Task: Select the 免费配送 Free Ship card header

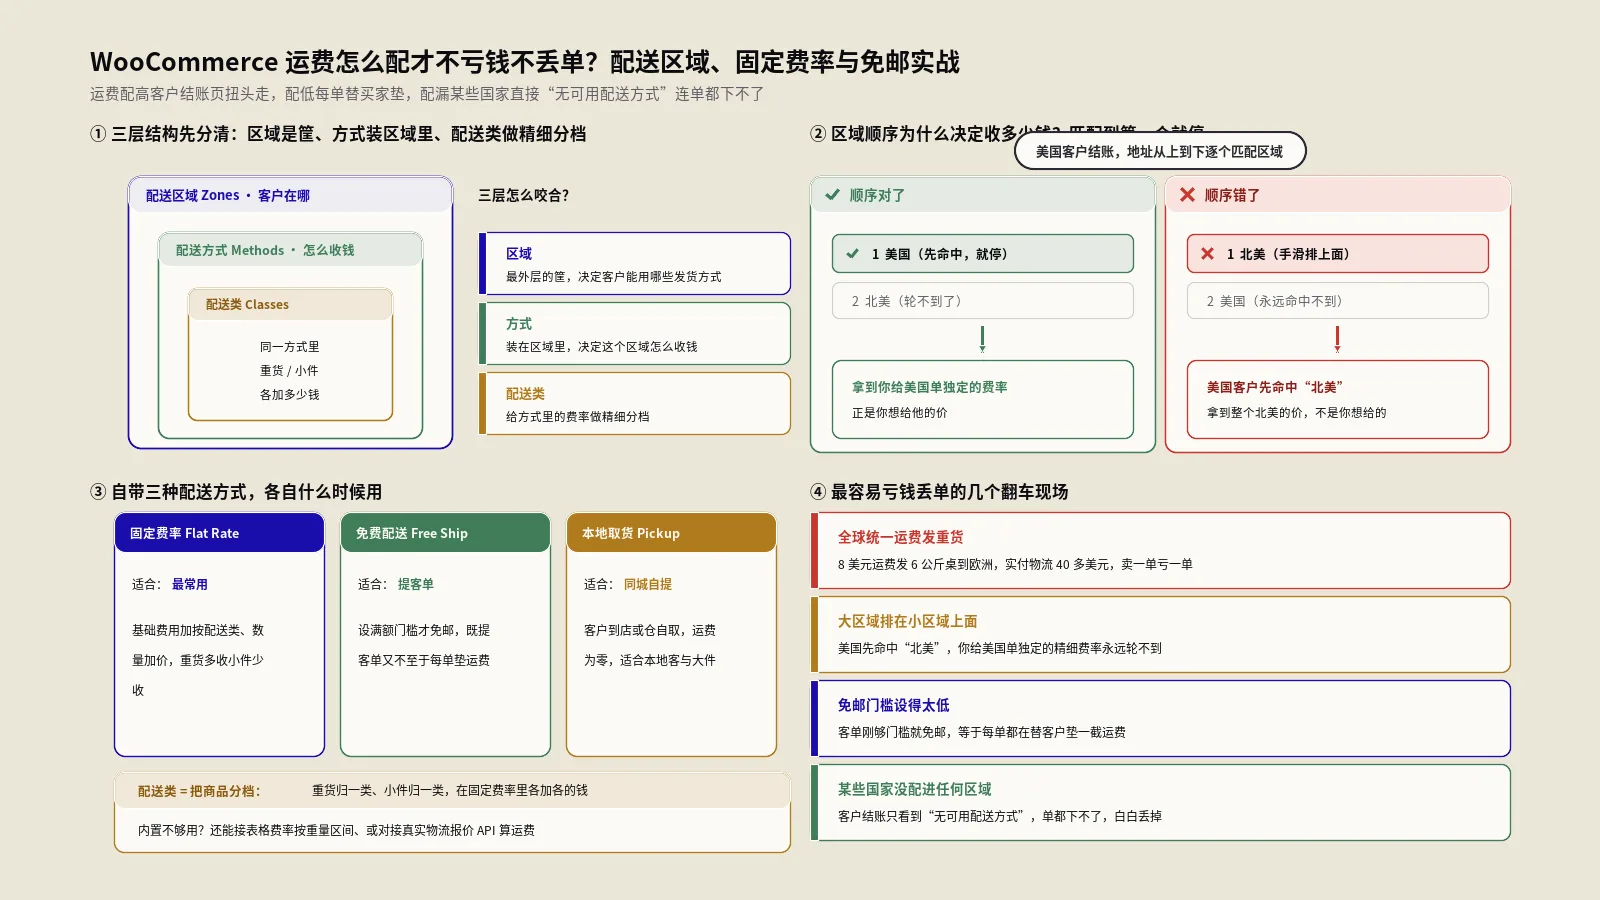Action: click(445, 533)
